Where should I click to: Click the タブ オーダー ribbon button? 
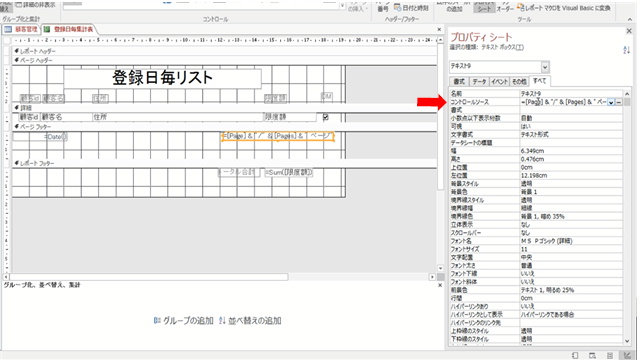point(505,7)
